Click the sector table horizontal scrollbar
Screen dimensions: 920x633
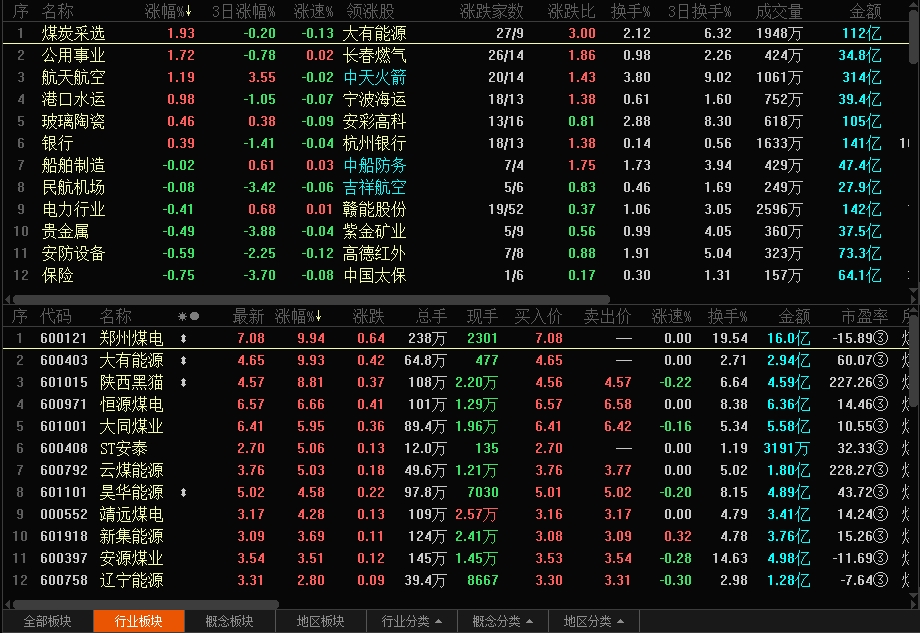[300, 298]
